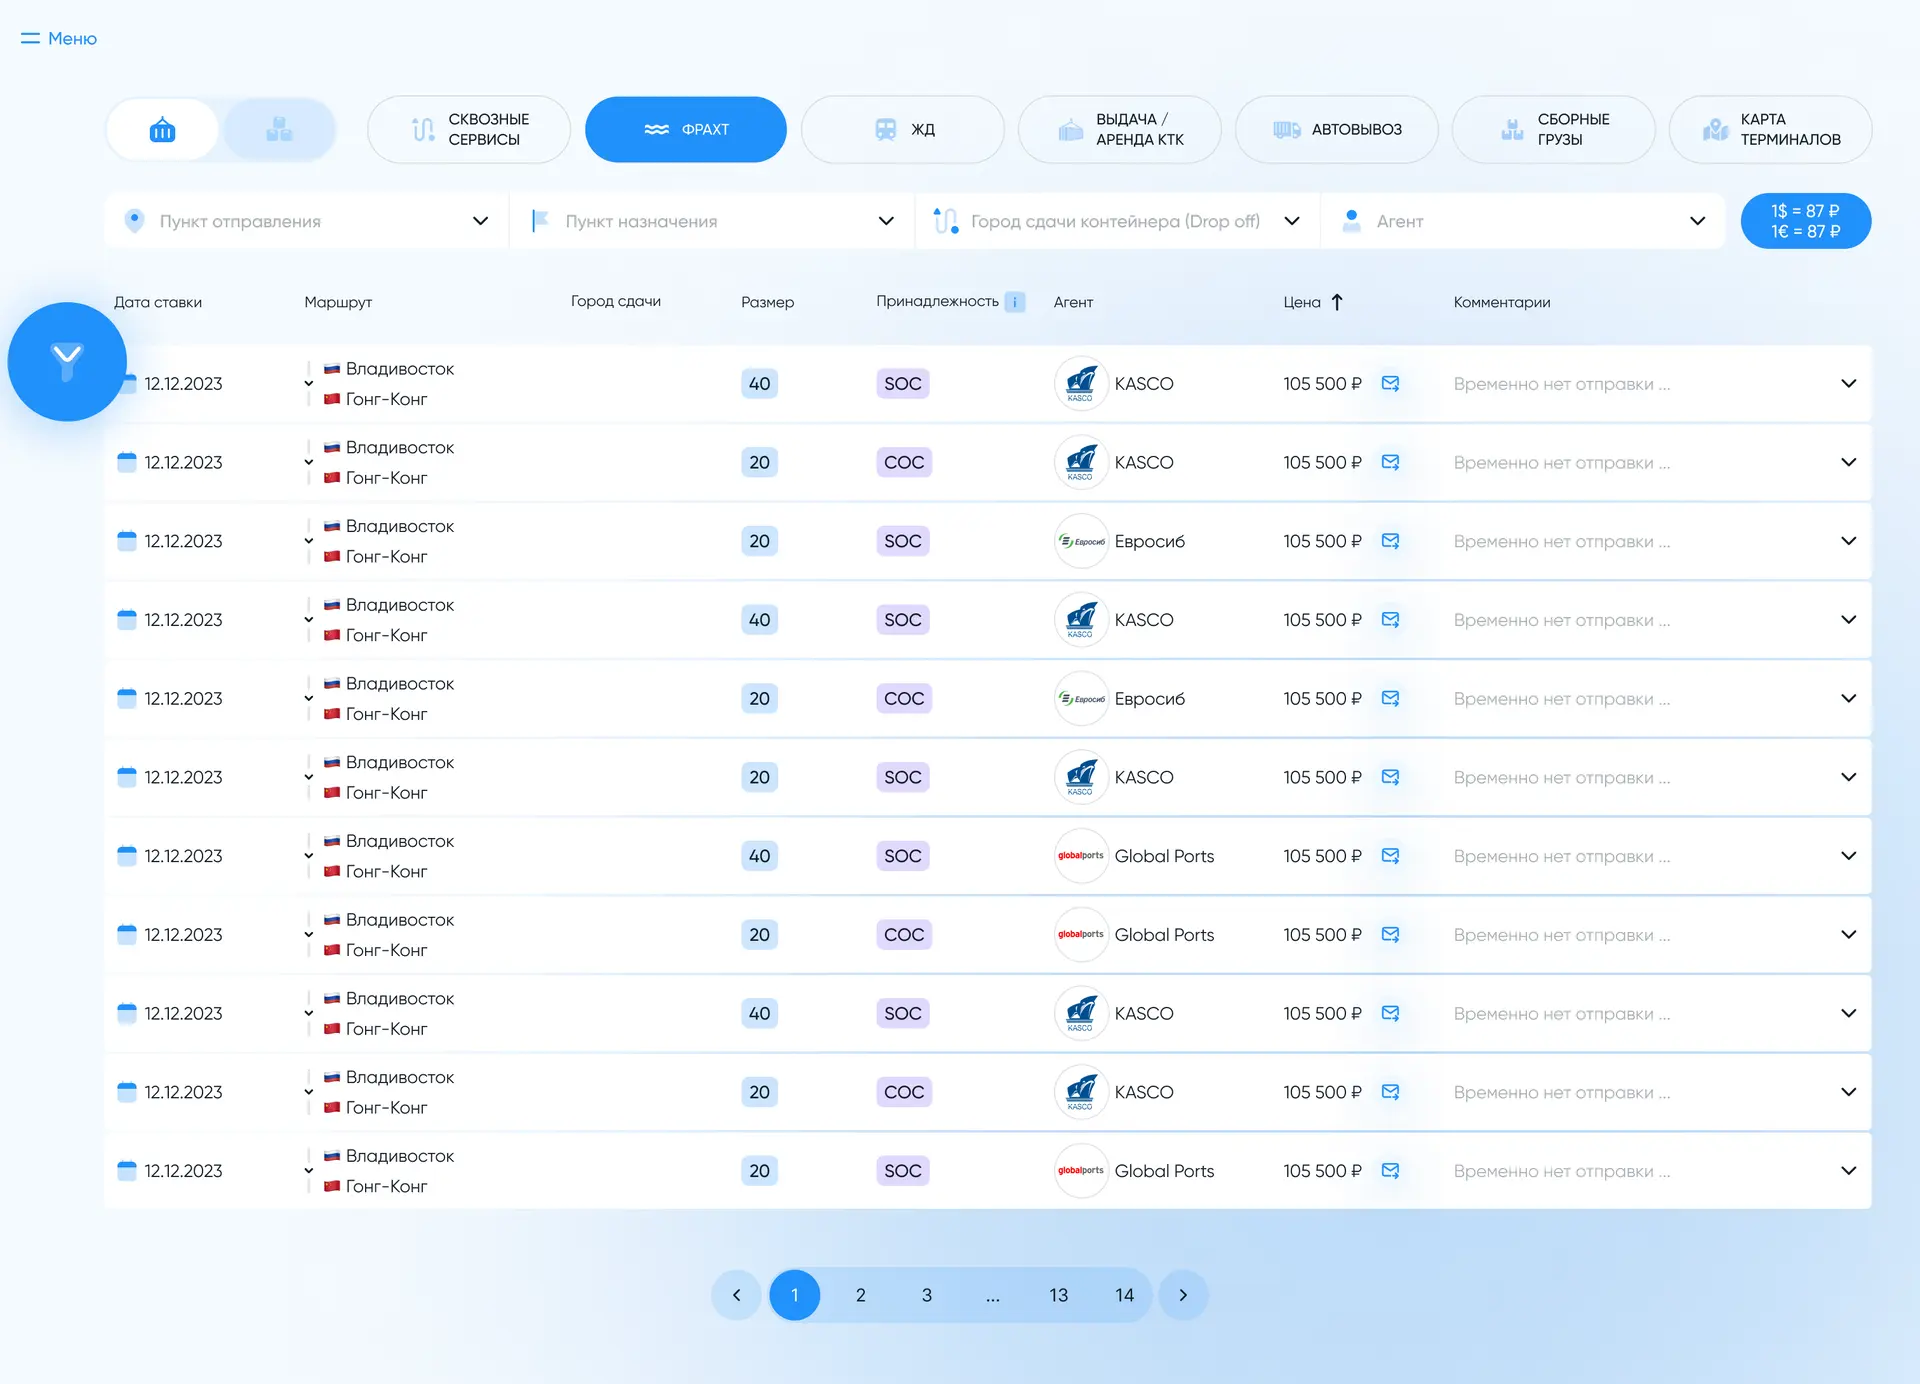Open Город сдачи контейнера dropdown
The image size is (1920, 1384).
coord(1117,221)
